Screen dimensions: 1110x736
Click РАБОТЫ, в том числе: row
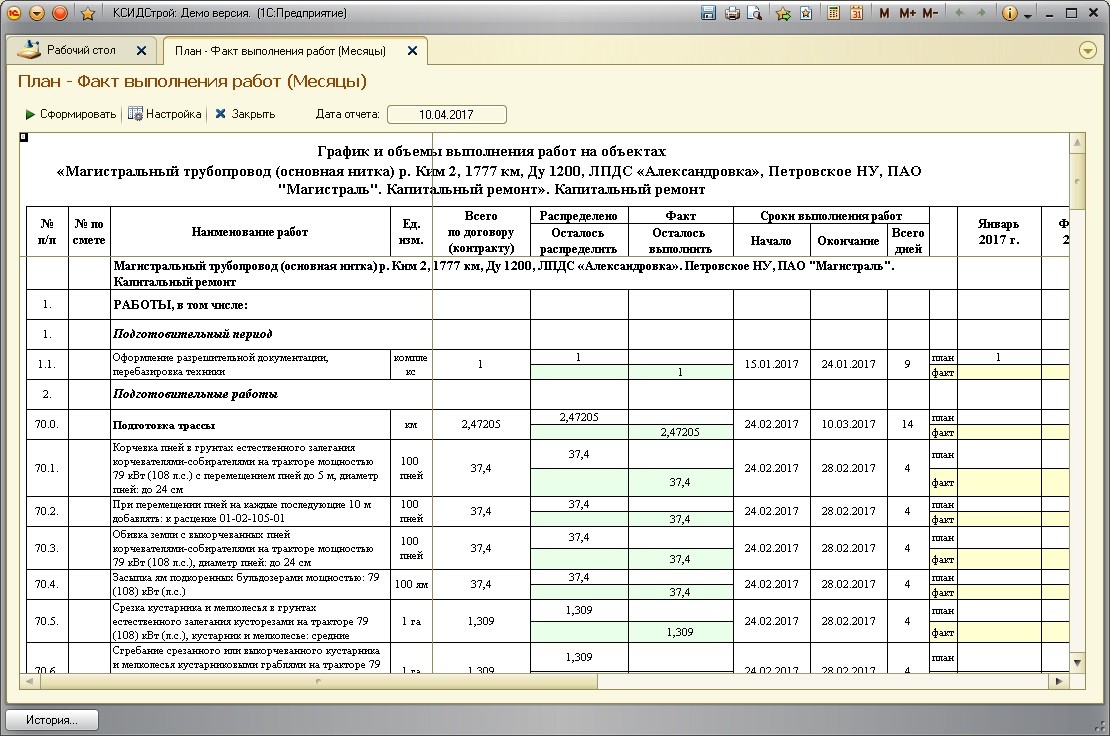[180, 305]
